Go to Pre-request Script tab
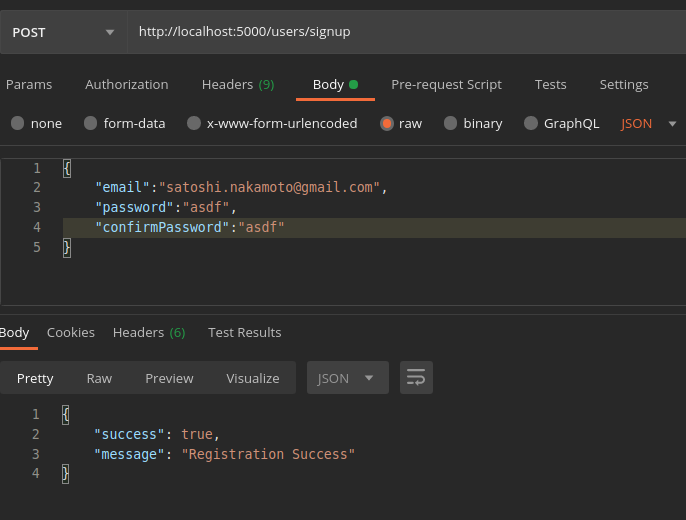686x520 pixels. pos(446,85)
